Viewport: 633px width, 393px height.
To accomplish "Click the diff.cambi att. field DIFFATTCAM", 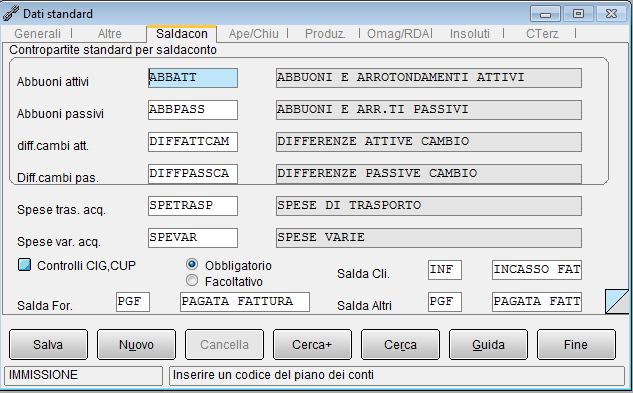I will 193,142.
